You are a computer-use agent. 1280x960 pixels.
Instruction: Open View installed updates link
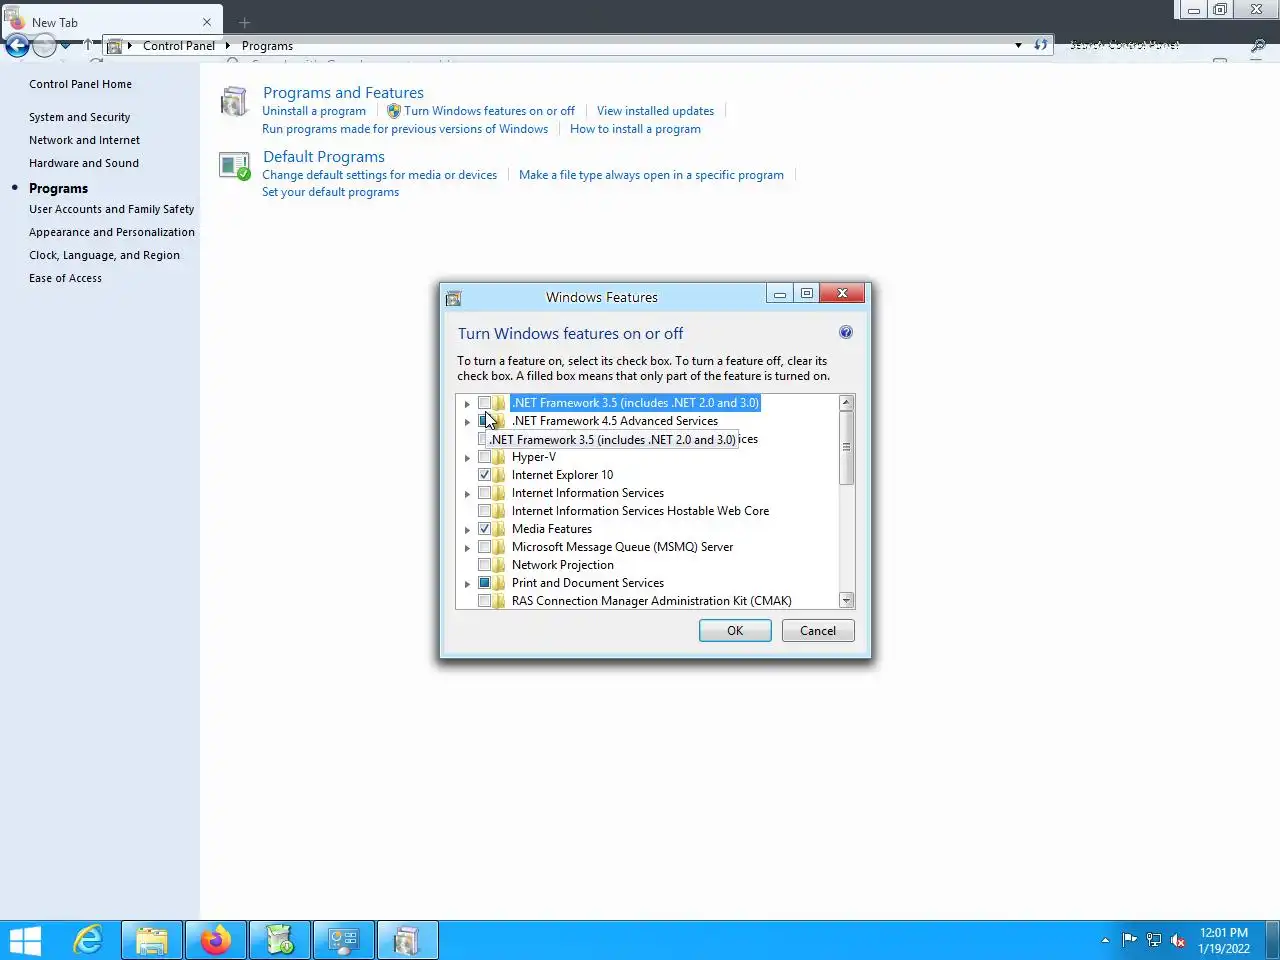[655, 111]
